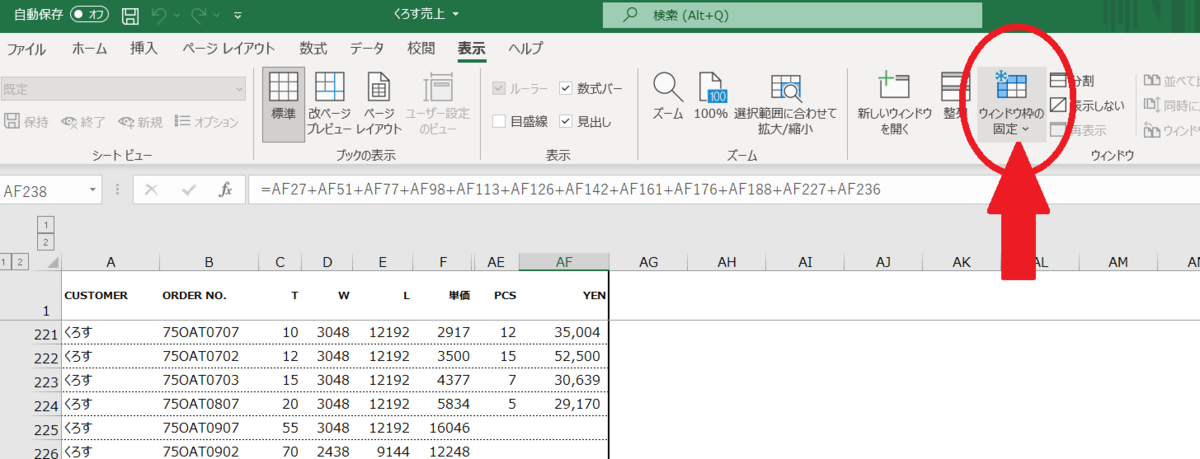Toggle the 自動保存 AutoSave switch
The image size is (1200, 459).
tap(90, 16)
